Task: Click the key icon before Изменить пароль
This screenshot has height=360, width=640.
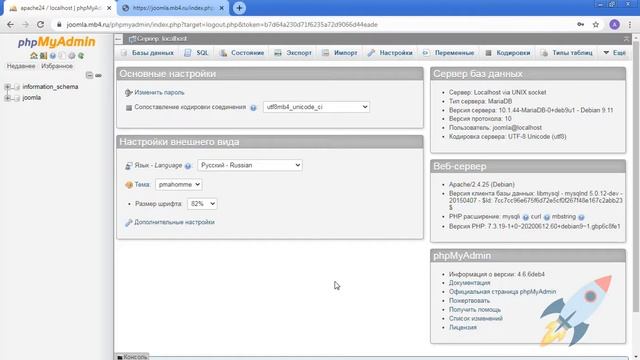Action: click(129, 93)
